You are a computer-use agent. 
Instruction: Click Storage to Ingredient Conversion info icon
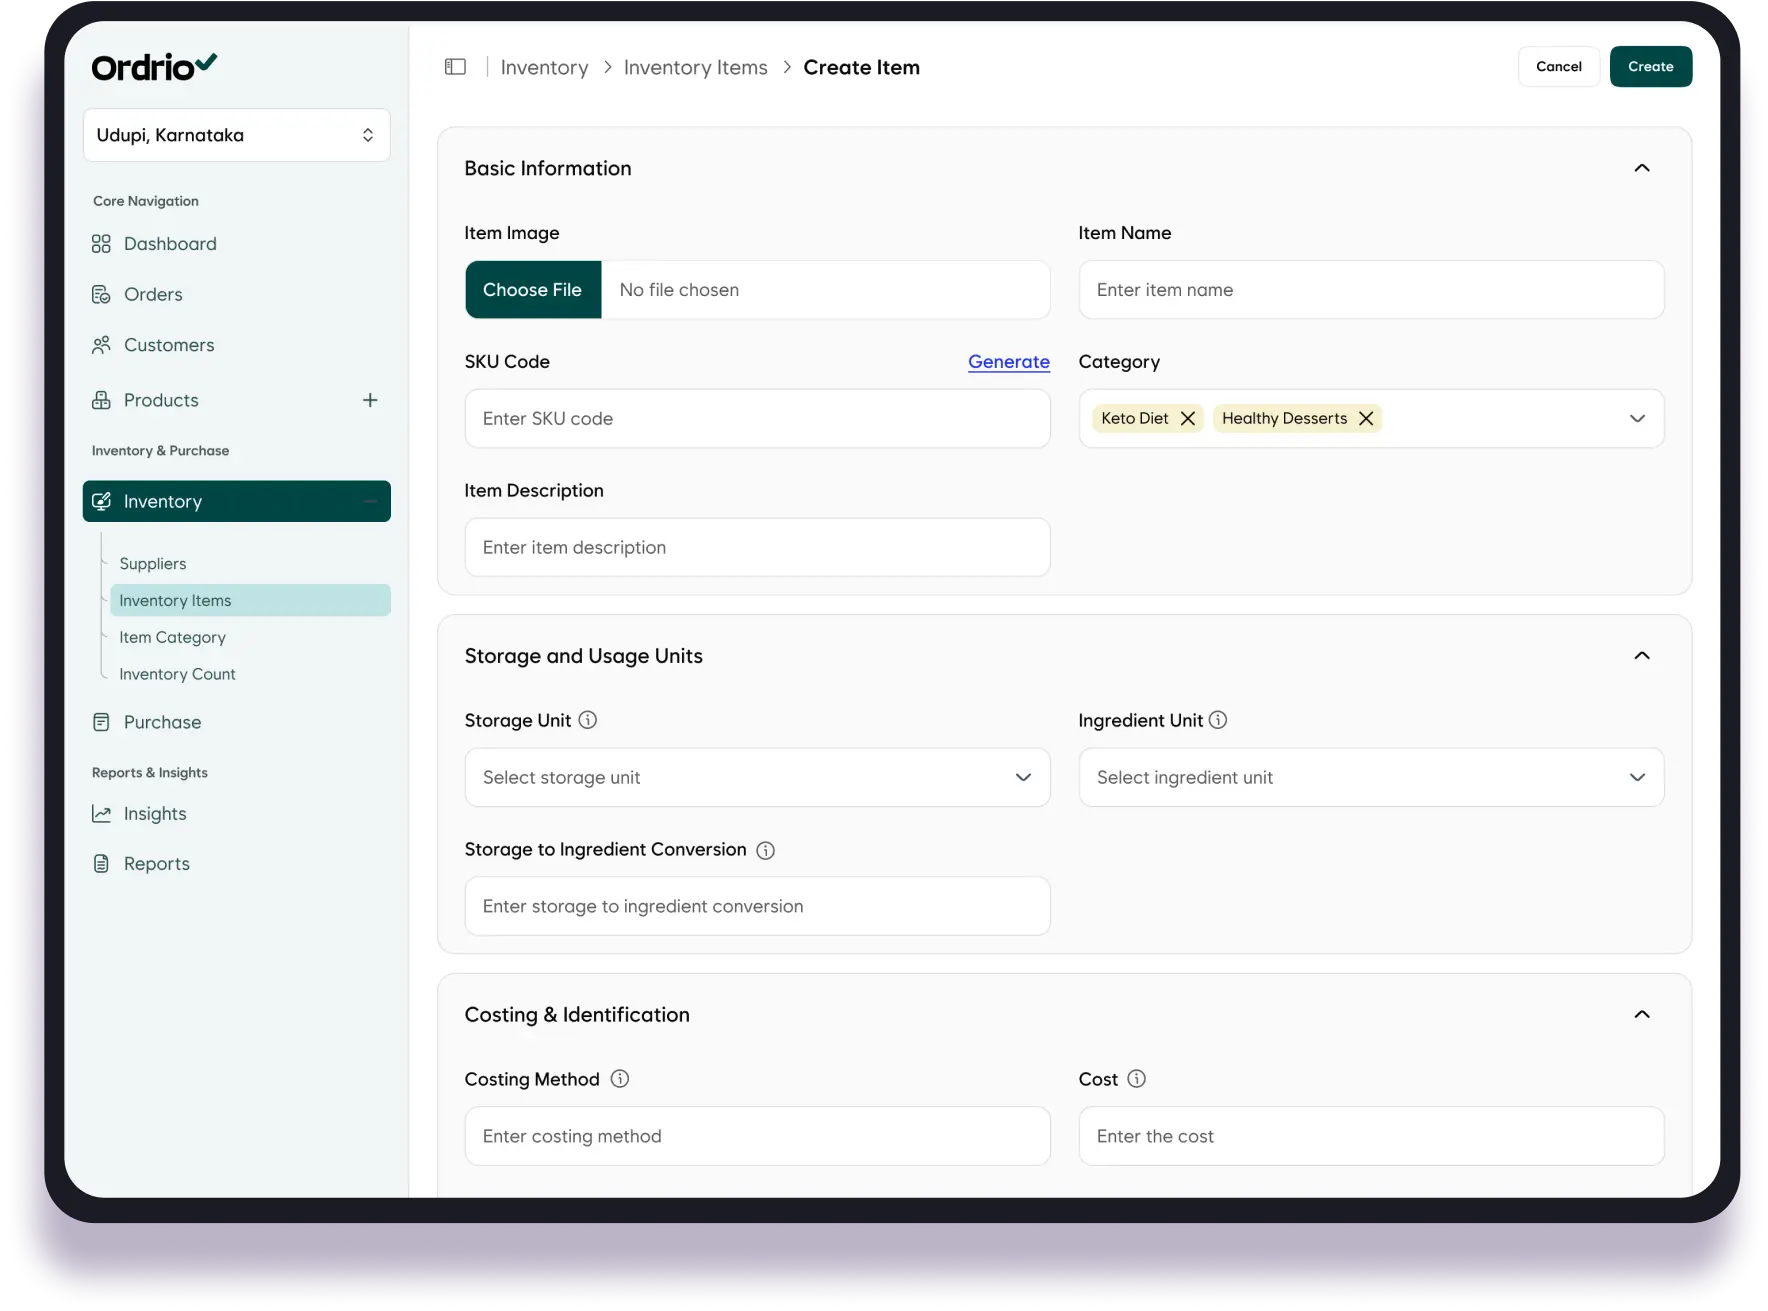765,850
